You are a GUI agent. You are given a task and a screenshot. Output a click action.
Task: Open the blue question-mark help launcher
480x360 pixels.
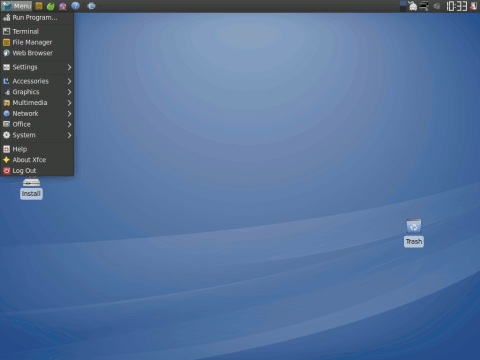point(76,6)
